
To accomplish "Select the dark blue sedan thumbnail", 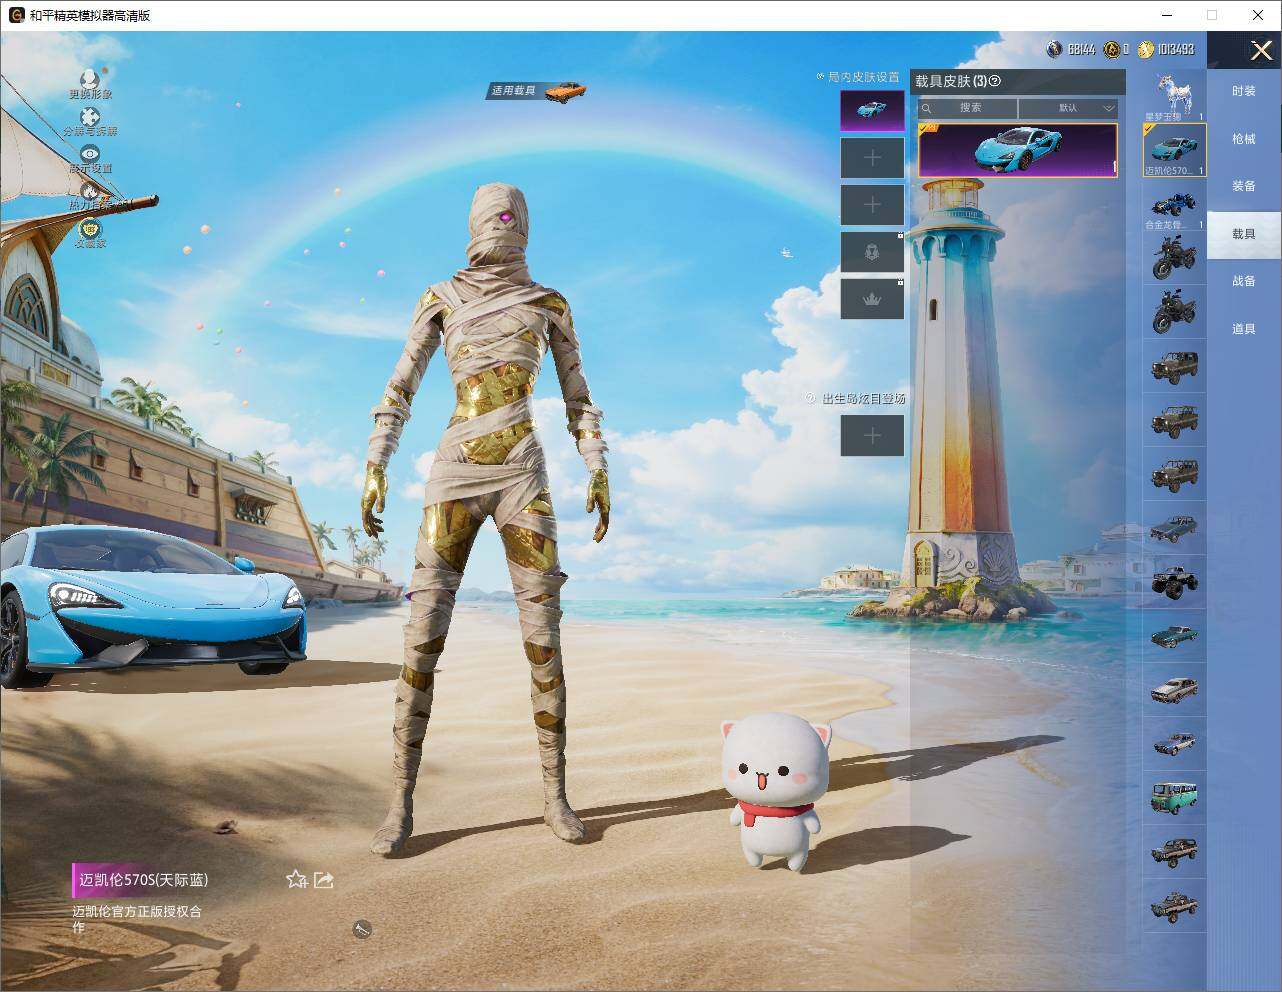I will (1174, 528).
